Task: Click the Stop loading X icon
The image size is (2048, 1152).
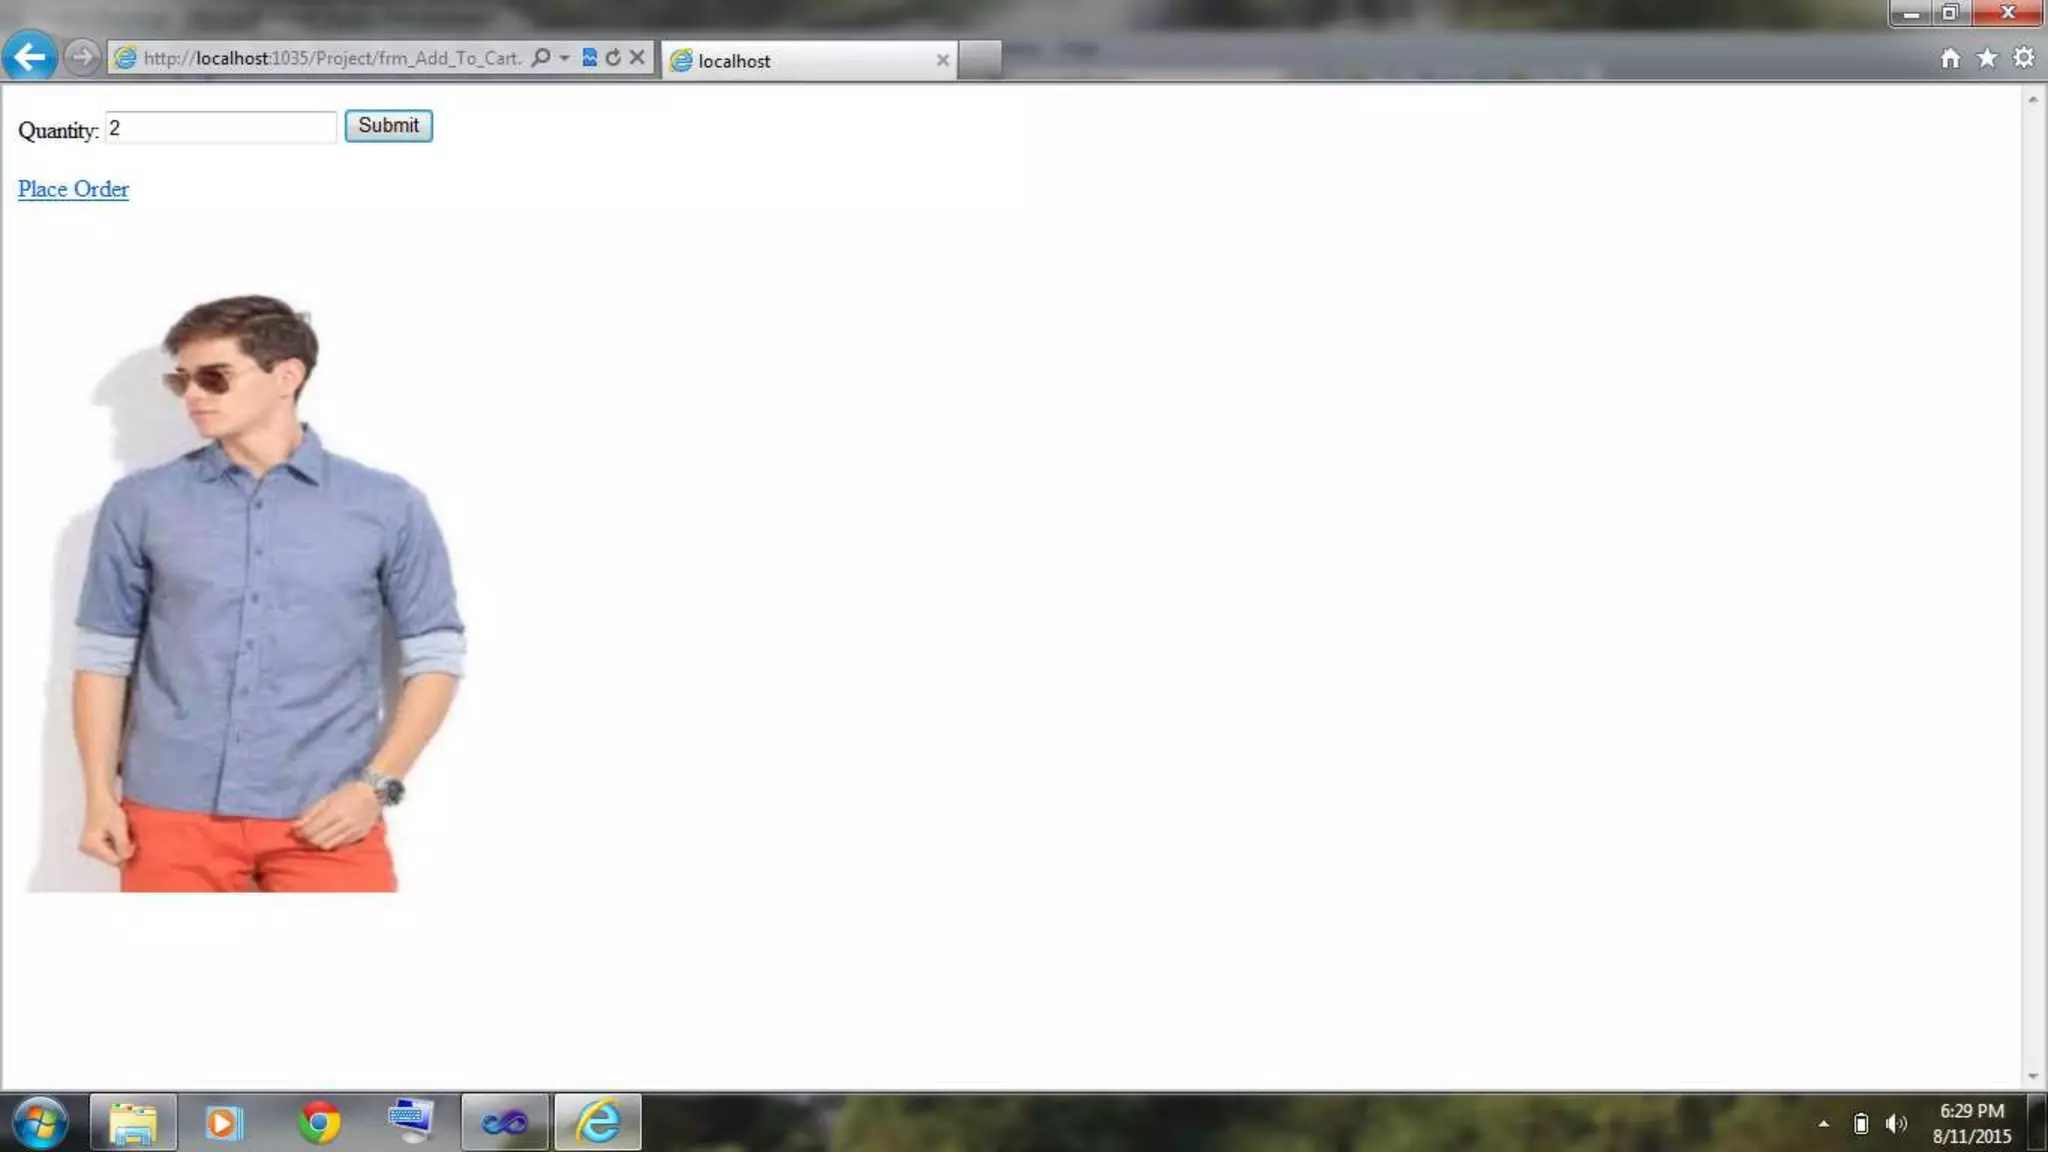Action: click(637, 58)
